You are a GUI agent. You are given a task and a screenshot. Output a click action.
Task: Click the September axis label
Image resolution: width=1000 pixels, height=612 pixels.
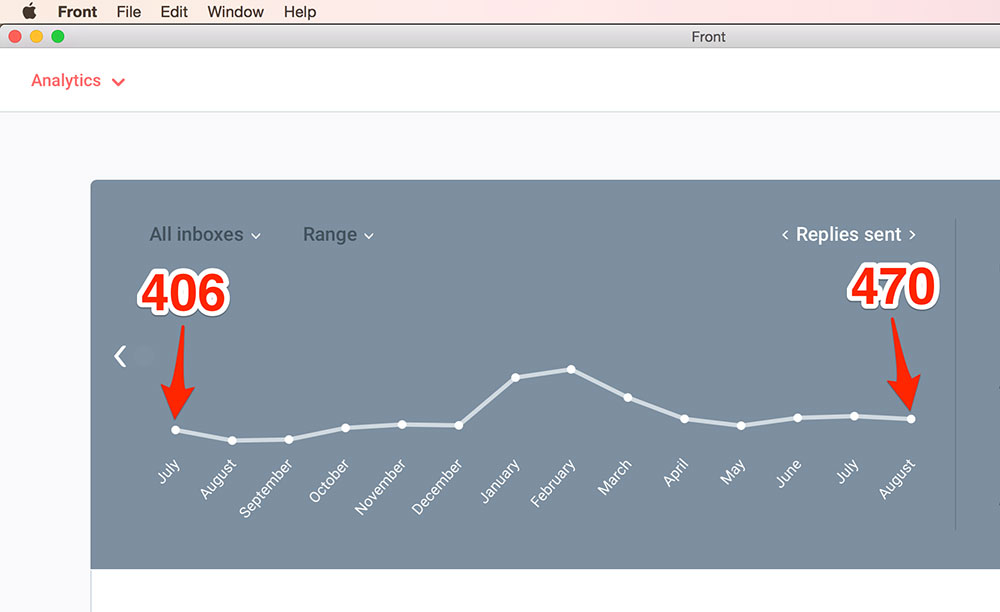pos(266,488)
